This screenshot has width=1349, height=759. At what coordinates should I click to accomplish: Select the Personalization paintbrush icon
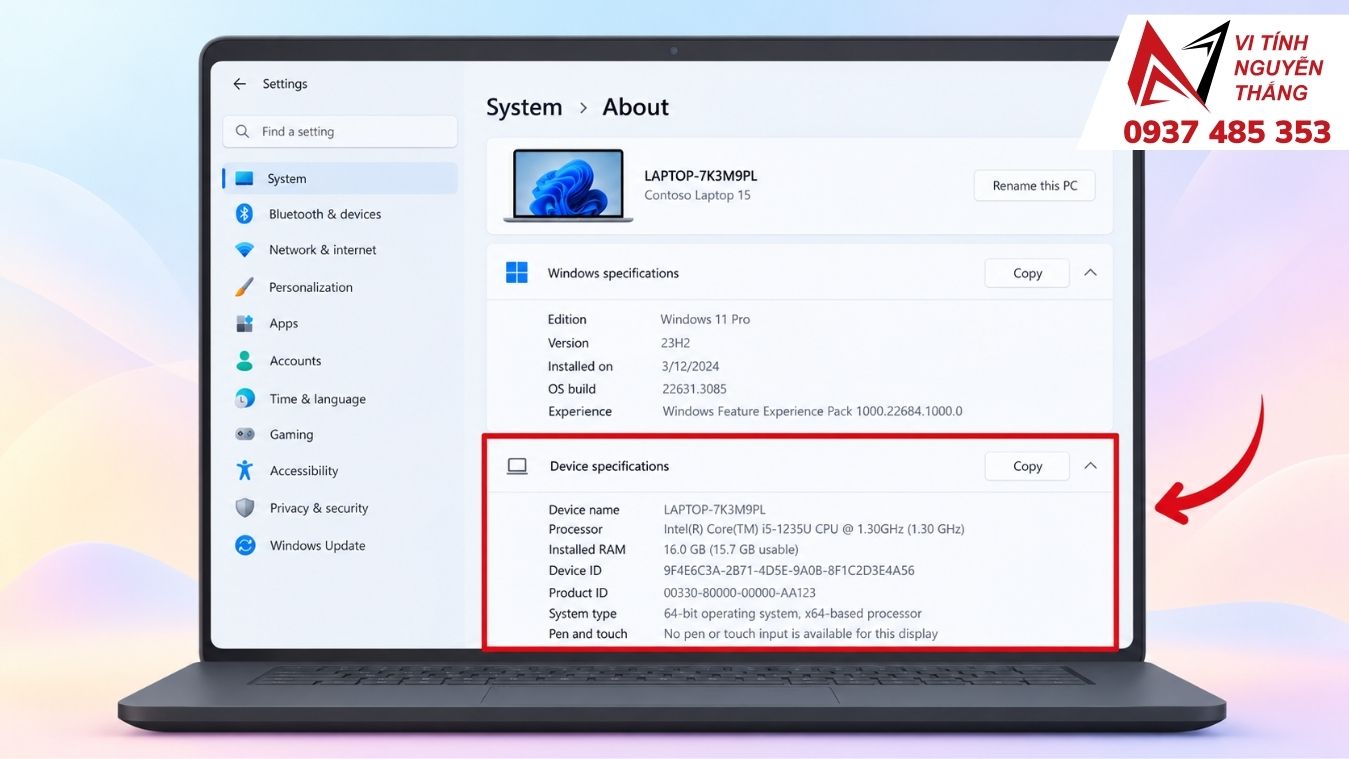(244, 287)
